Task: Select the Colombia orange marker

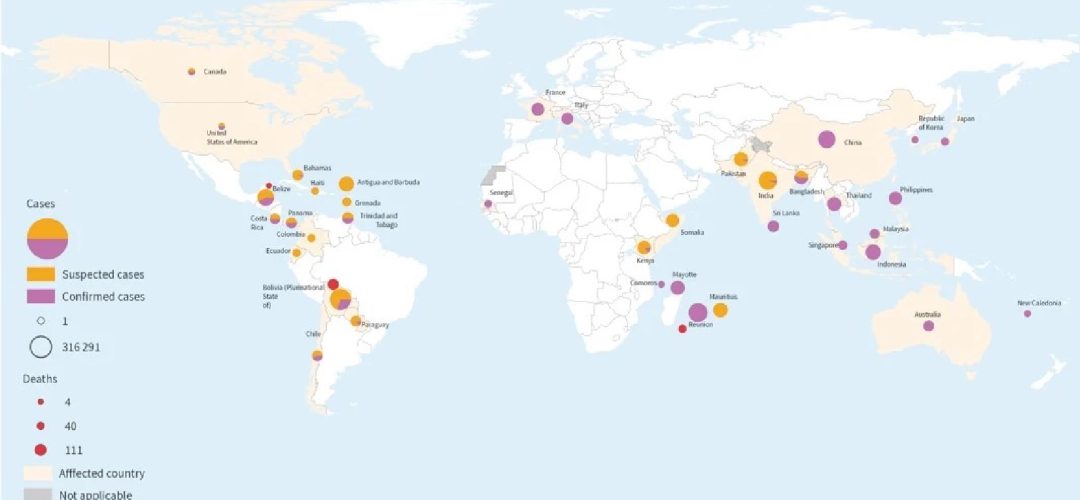Action: pos(311,238)
